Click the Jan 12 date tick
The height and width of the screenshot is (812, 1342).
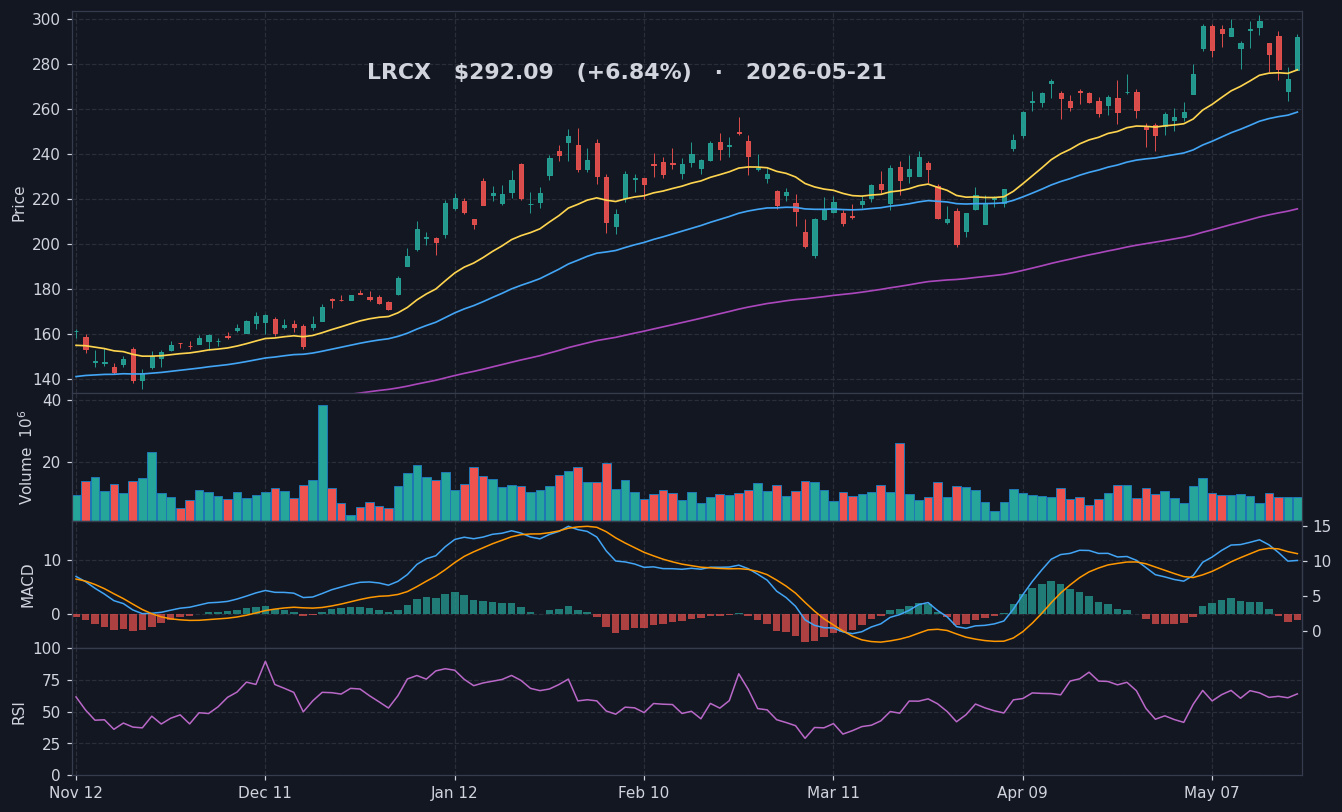[x=454, y=793]
